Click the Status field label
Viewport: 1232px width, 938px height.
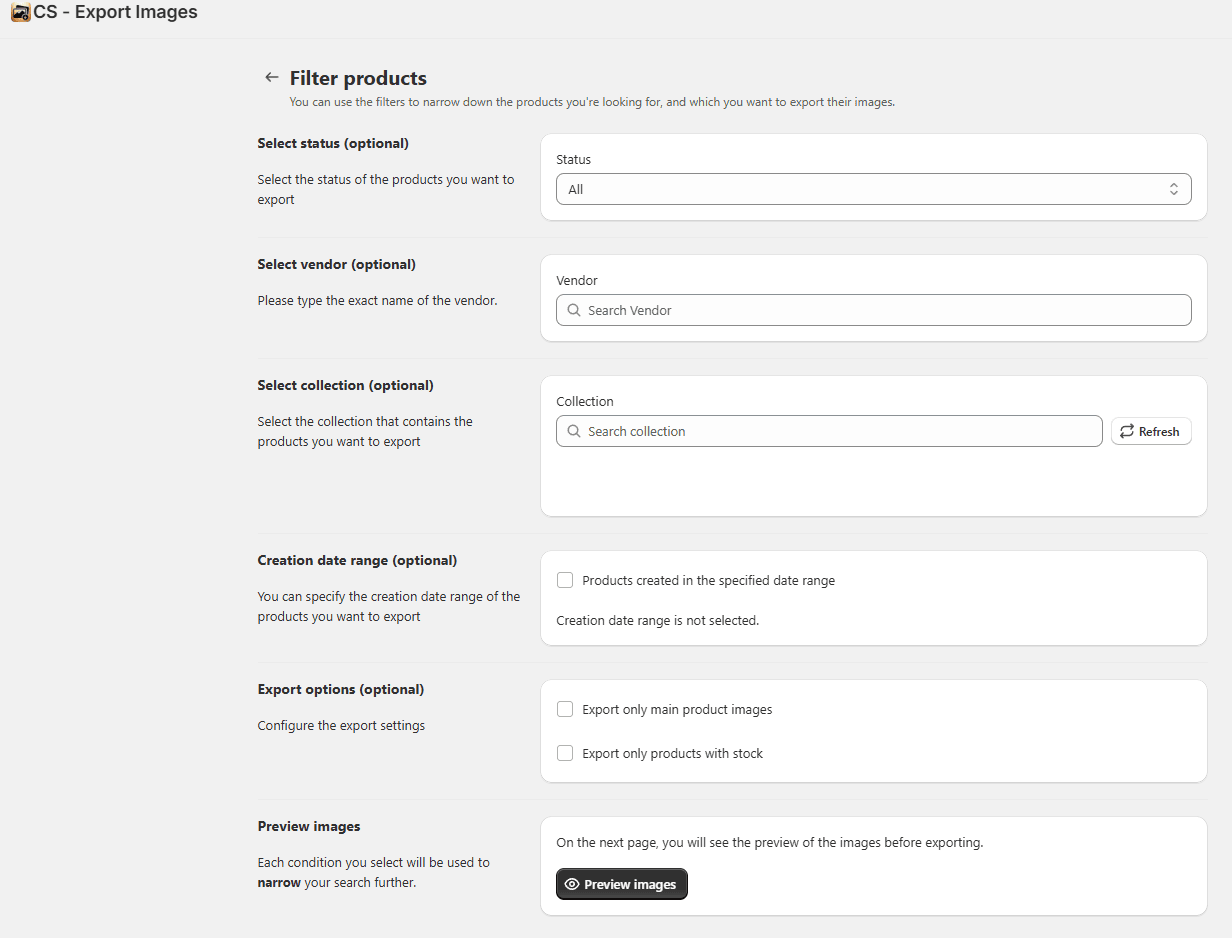coord(574,160)
